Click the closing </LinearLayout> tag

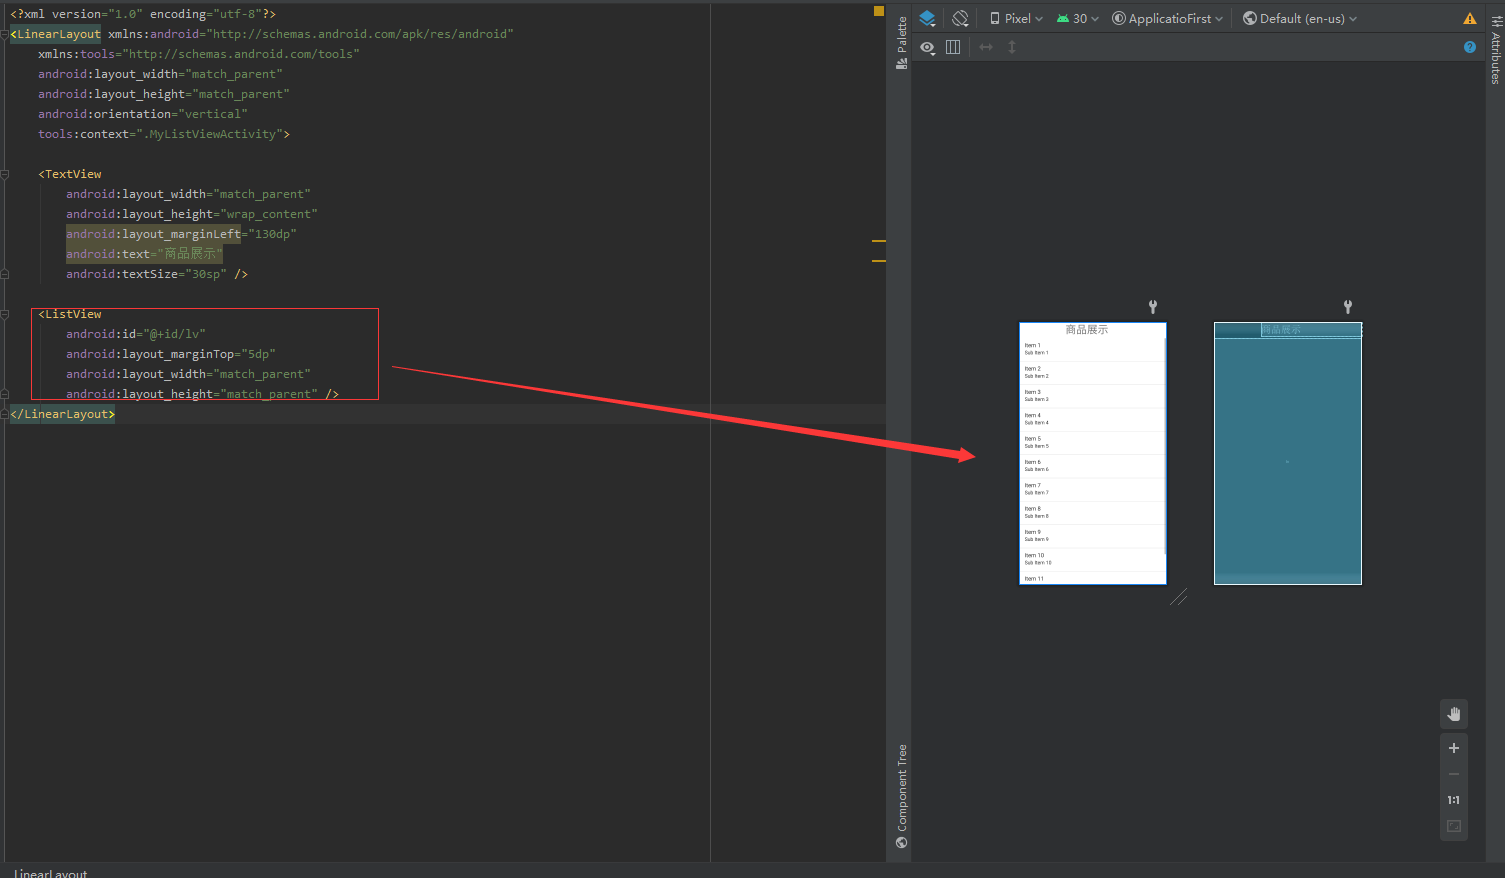[62, 414]
